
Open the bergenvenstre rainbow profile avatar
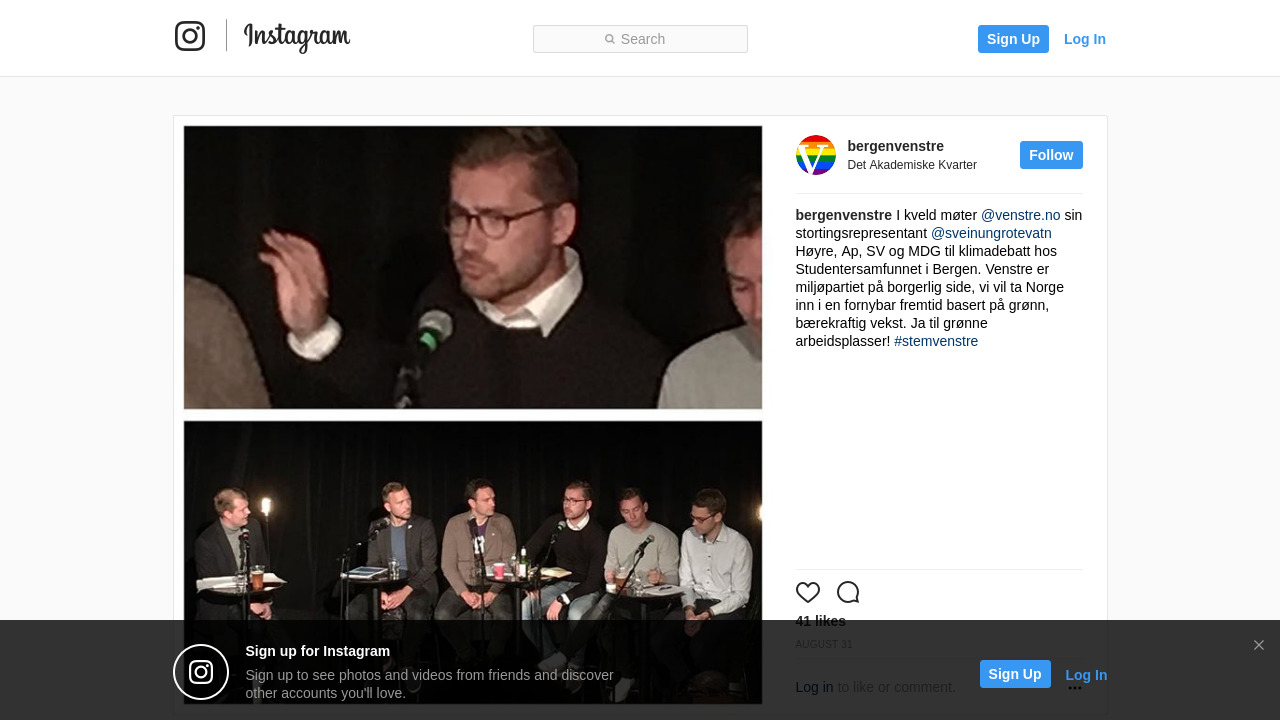pyautogui.click(x=816, y=155)
